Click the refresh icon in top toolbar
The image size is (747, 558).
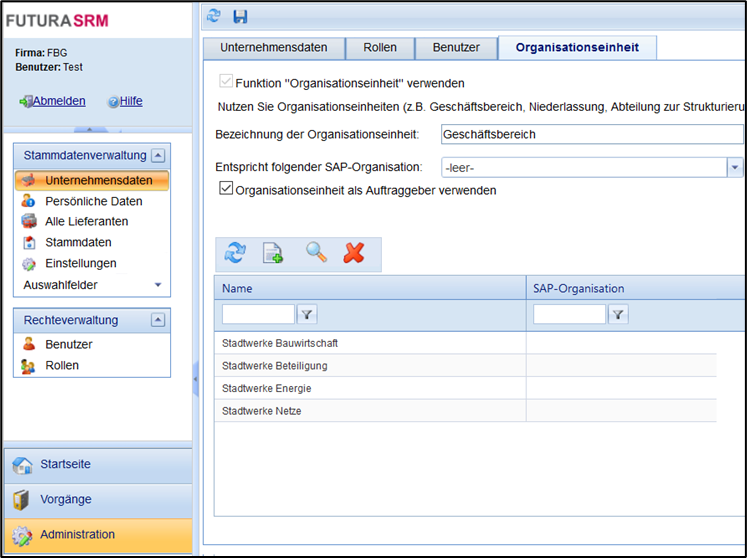214,16
